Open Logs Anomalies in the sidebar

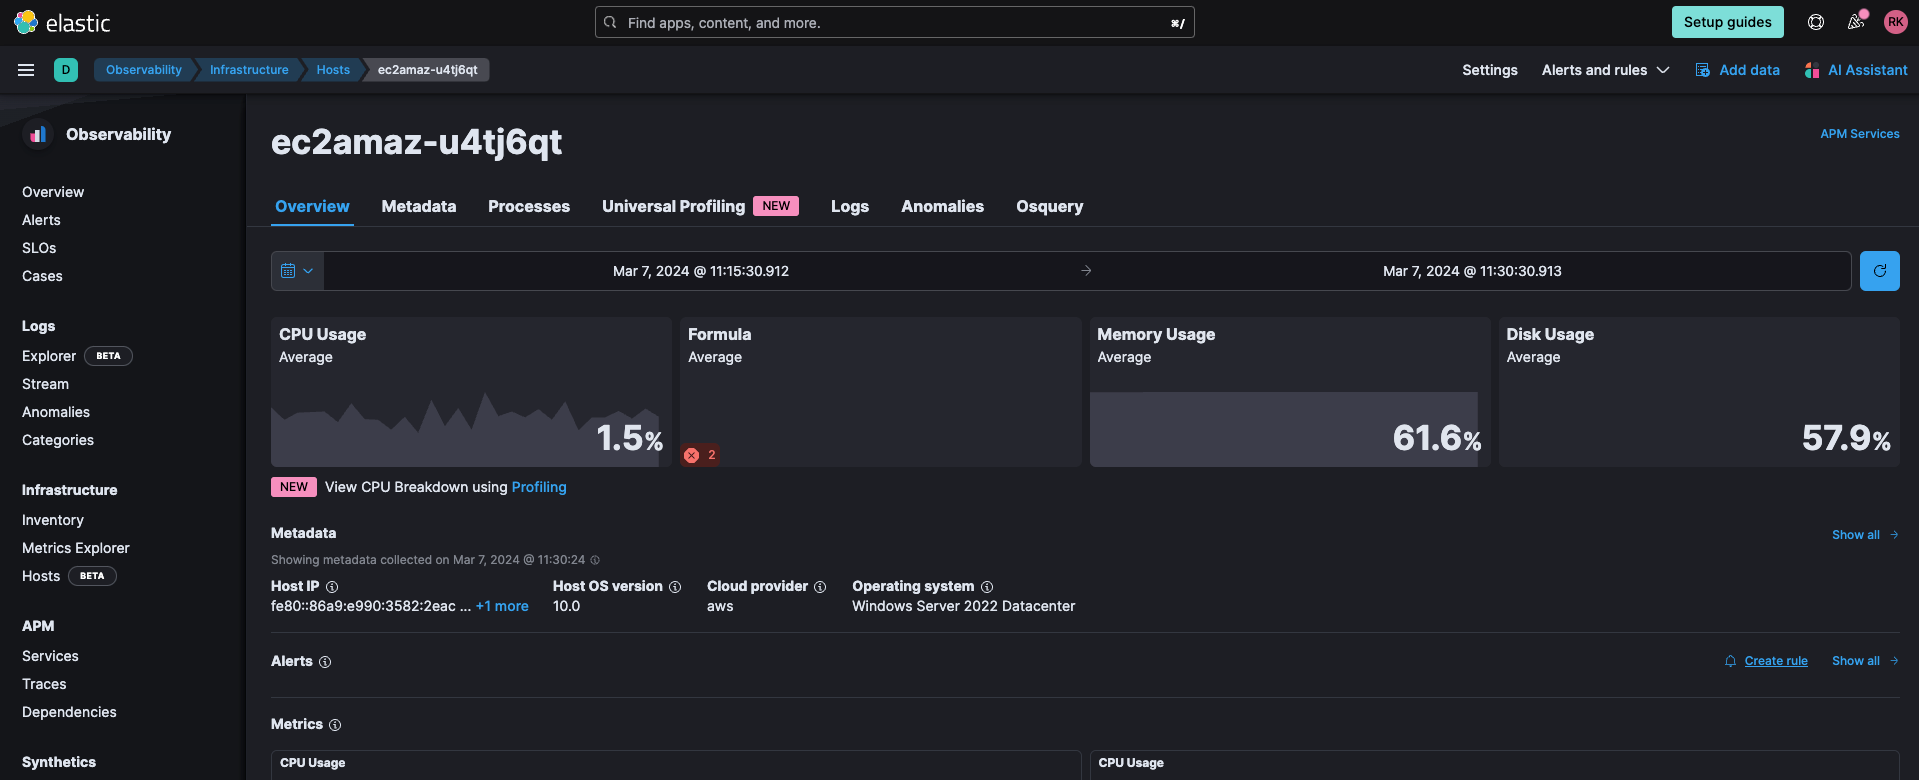point(56,412)
